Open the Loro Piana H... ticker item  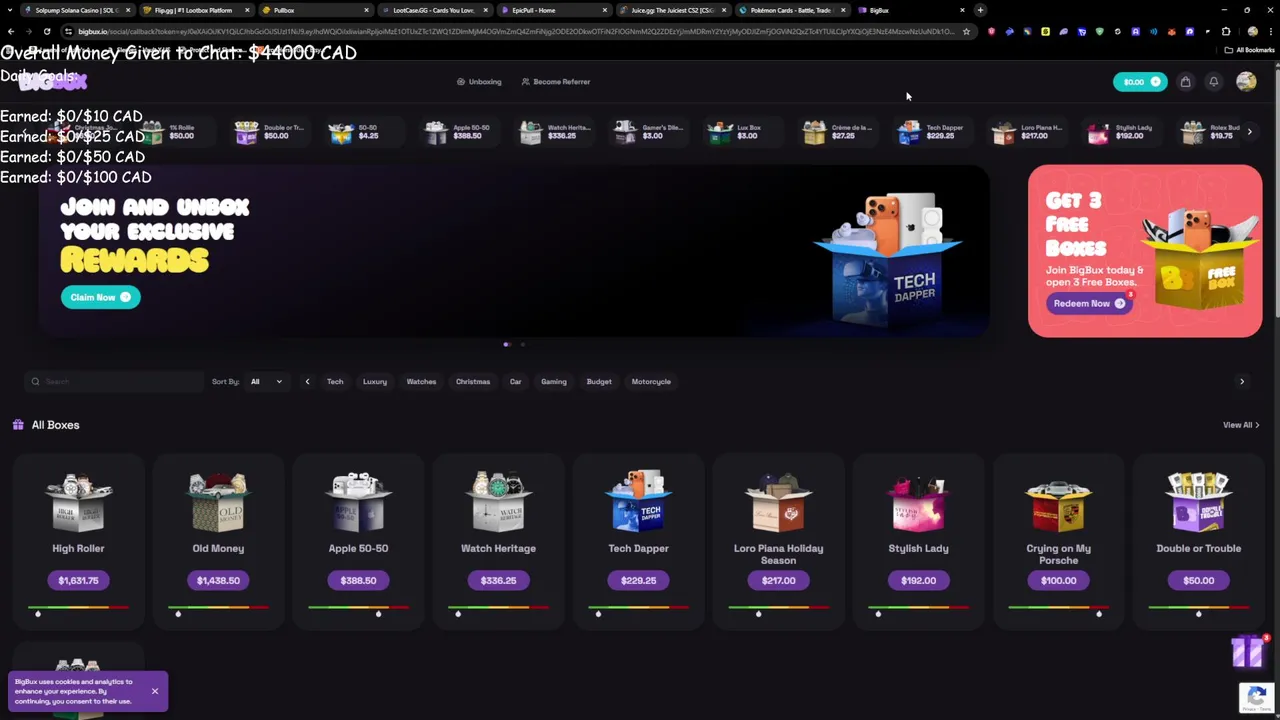[x=1026, y=132]
